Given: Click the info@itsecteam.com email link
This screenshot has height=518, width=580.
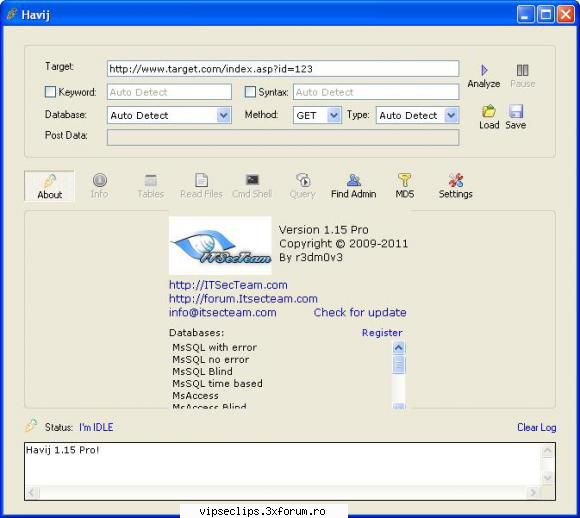Looking at the screenshot, I should click(x=223, y=312).
